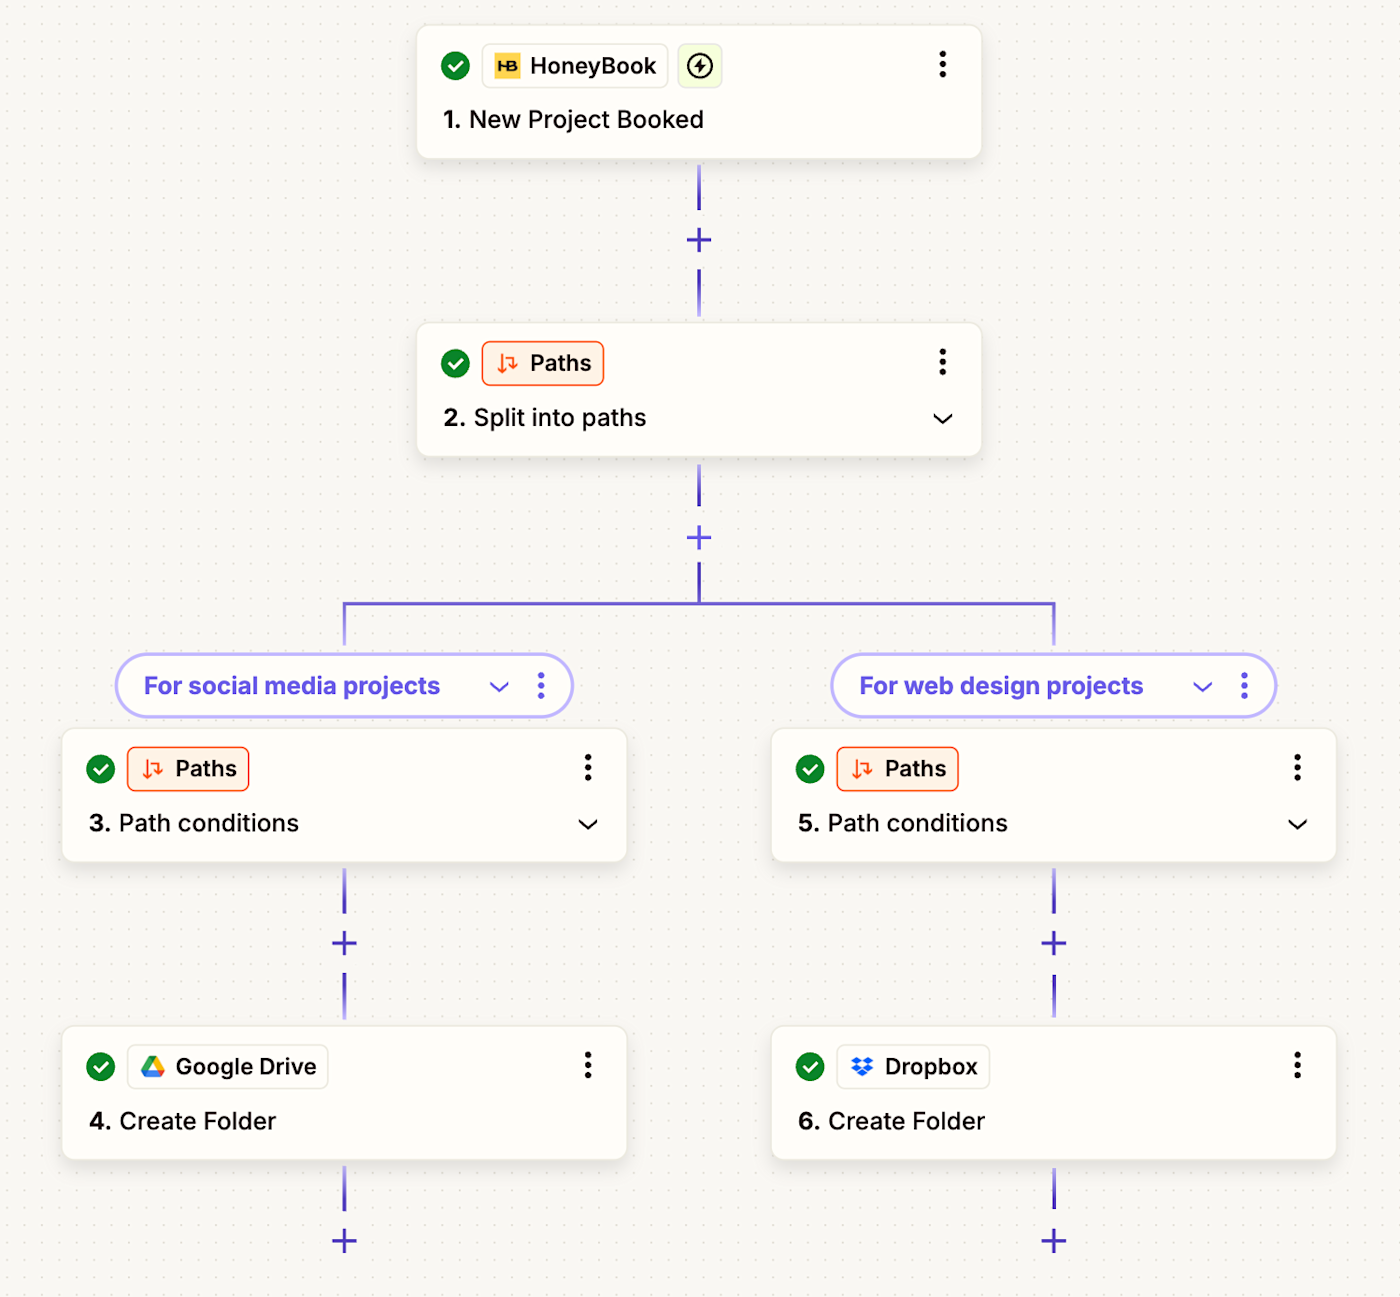Open three-dot menu on step 5

1297,768
